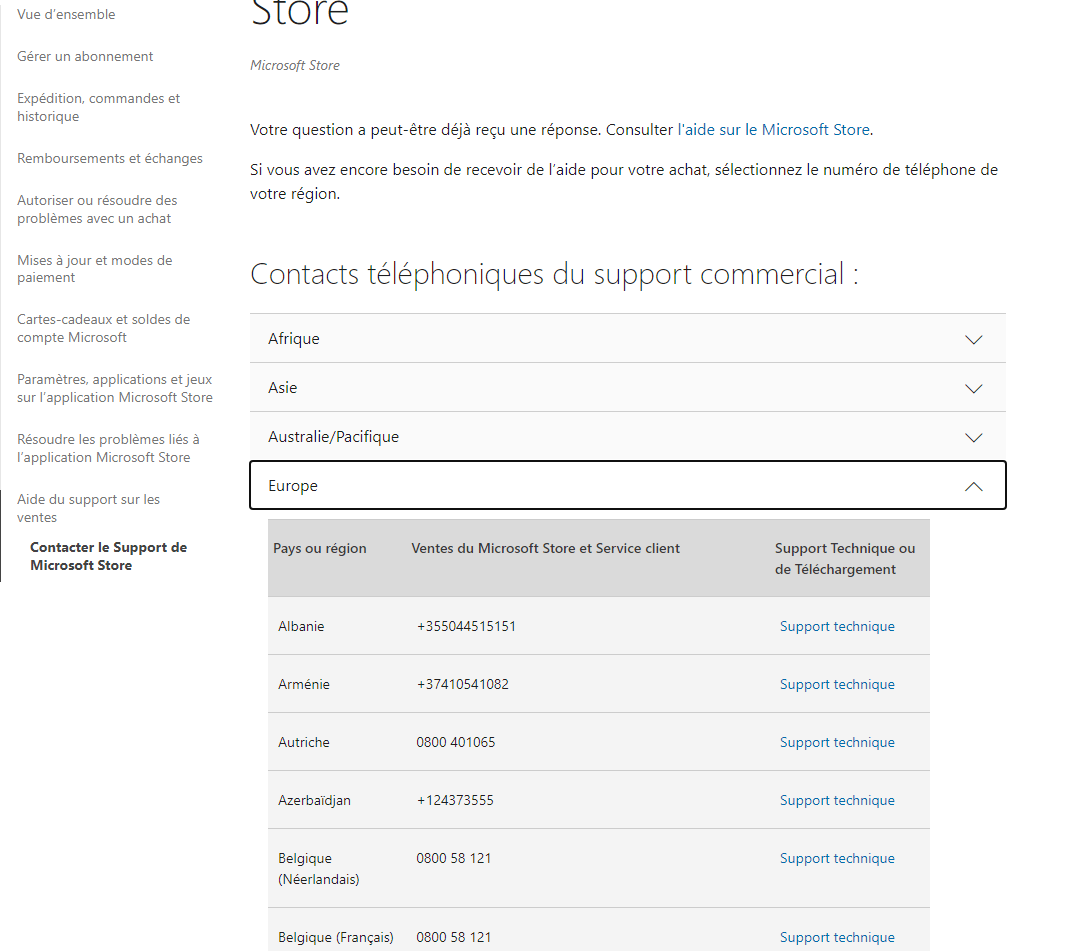Open Remboursements et échanges sidebar item

pyautogui.click(x=110, y=158)
